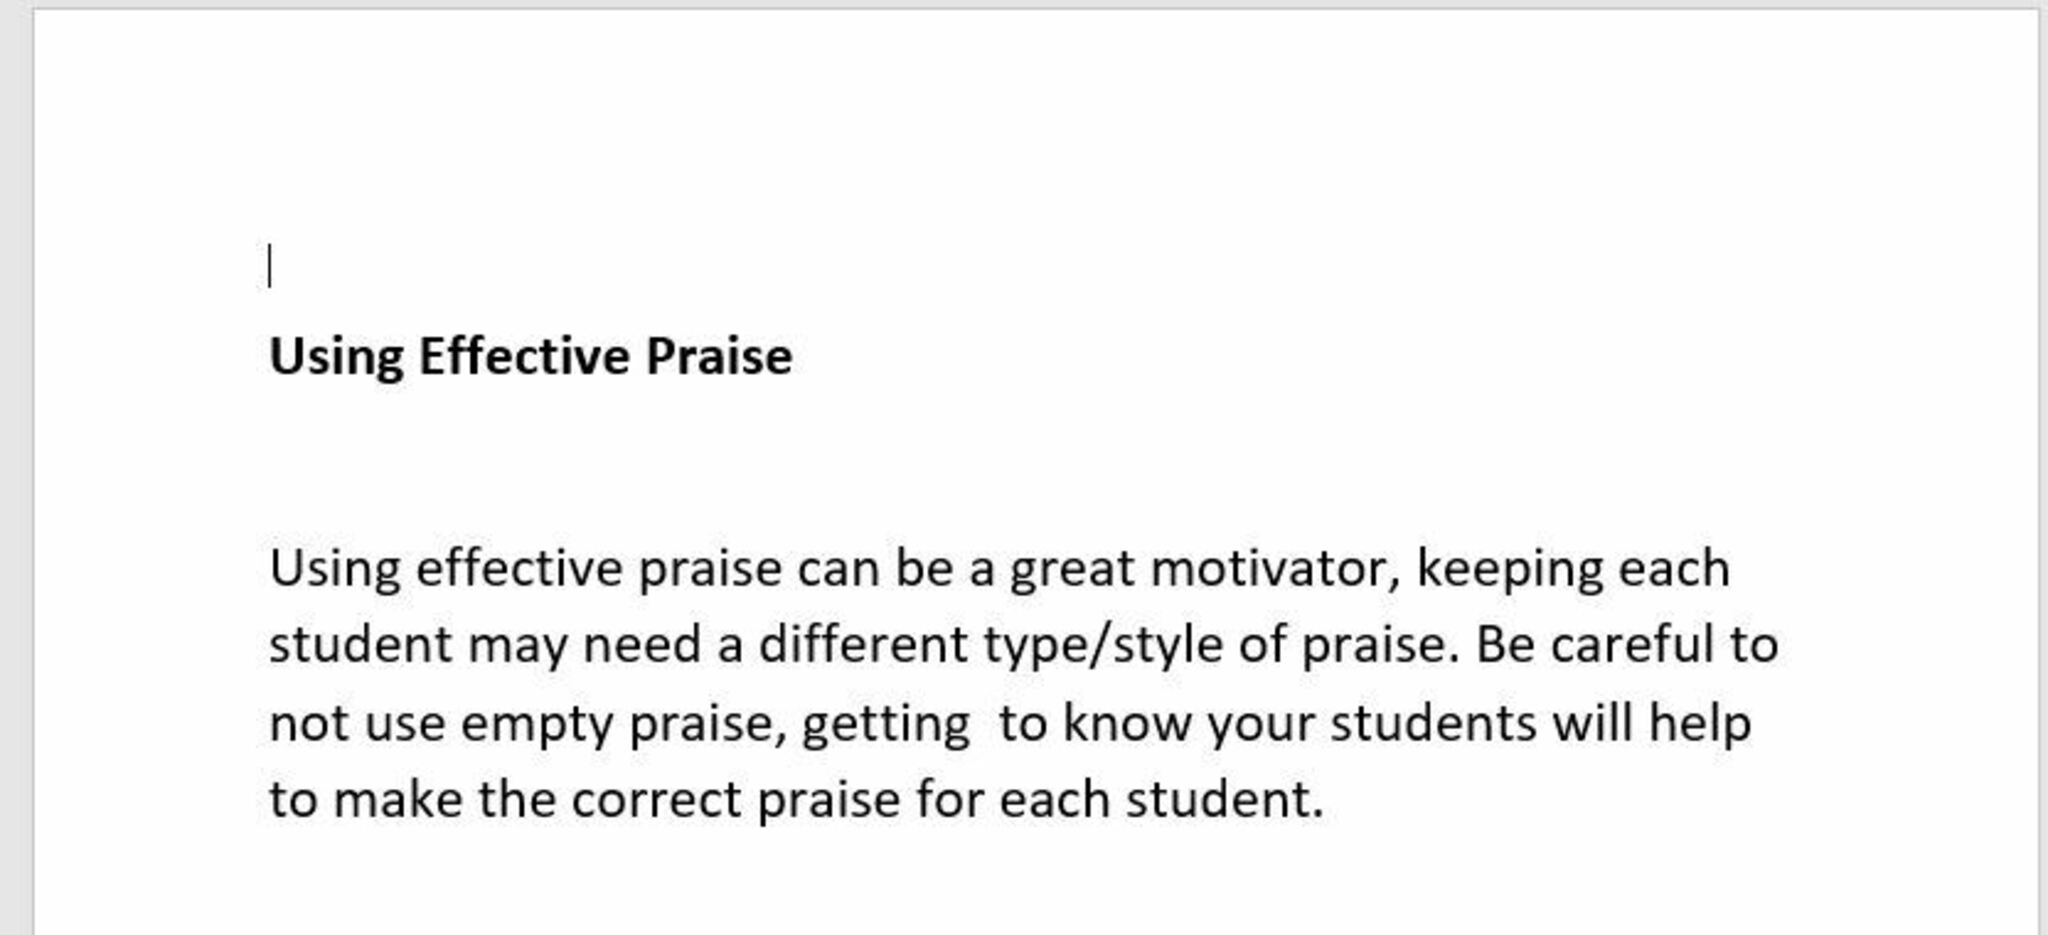Click the word "Praise" in the heading
The height and width of the screenshot is (935, 2048).
point(718,357)
